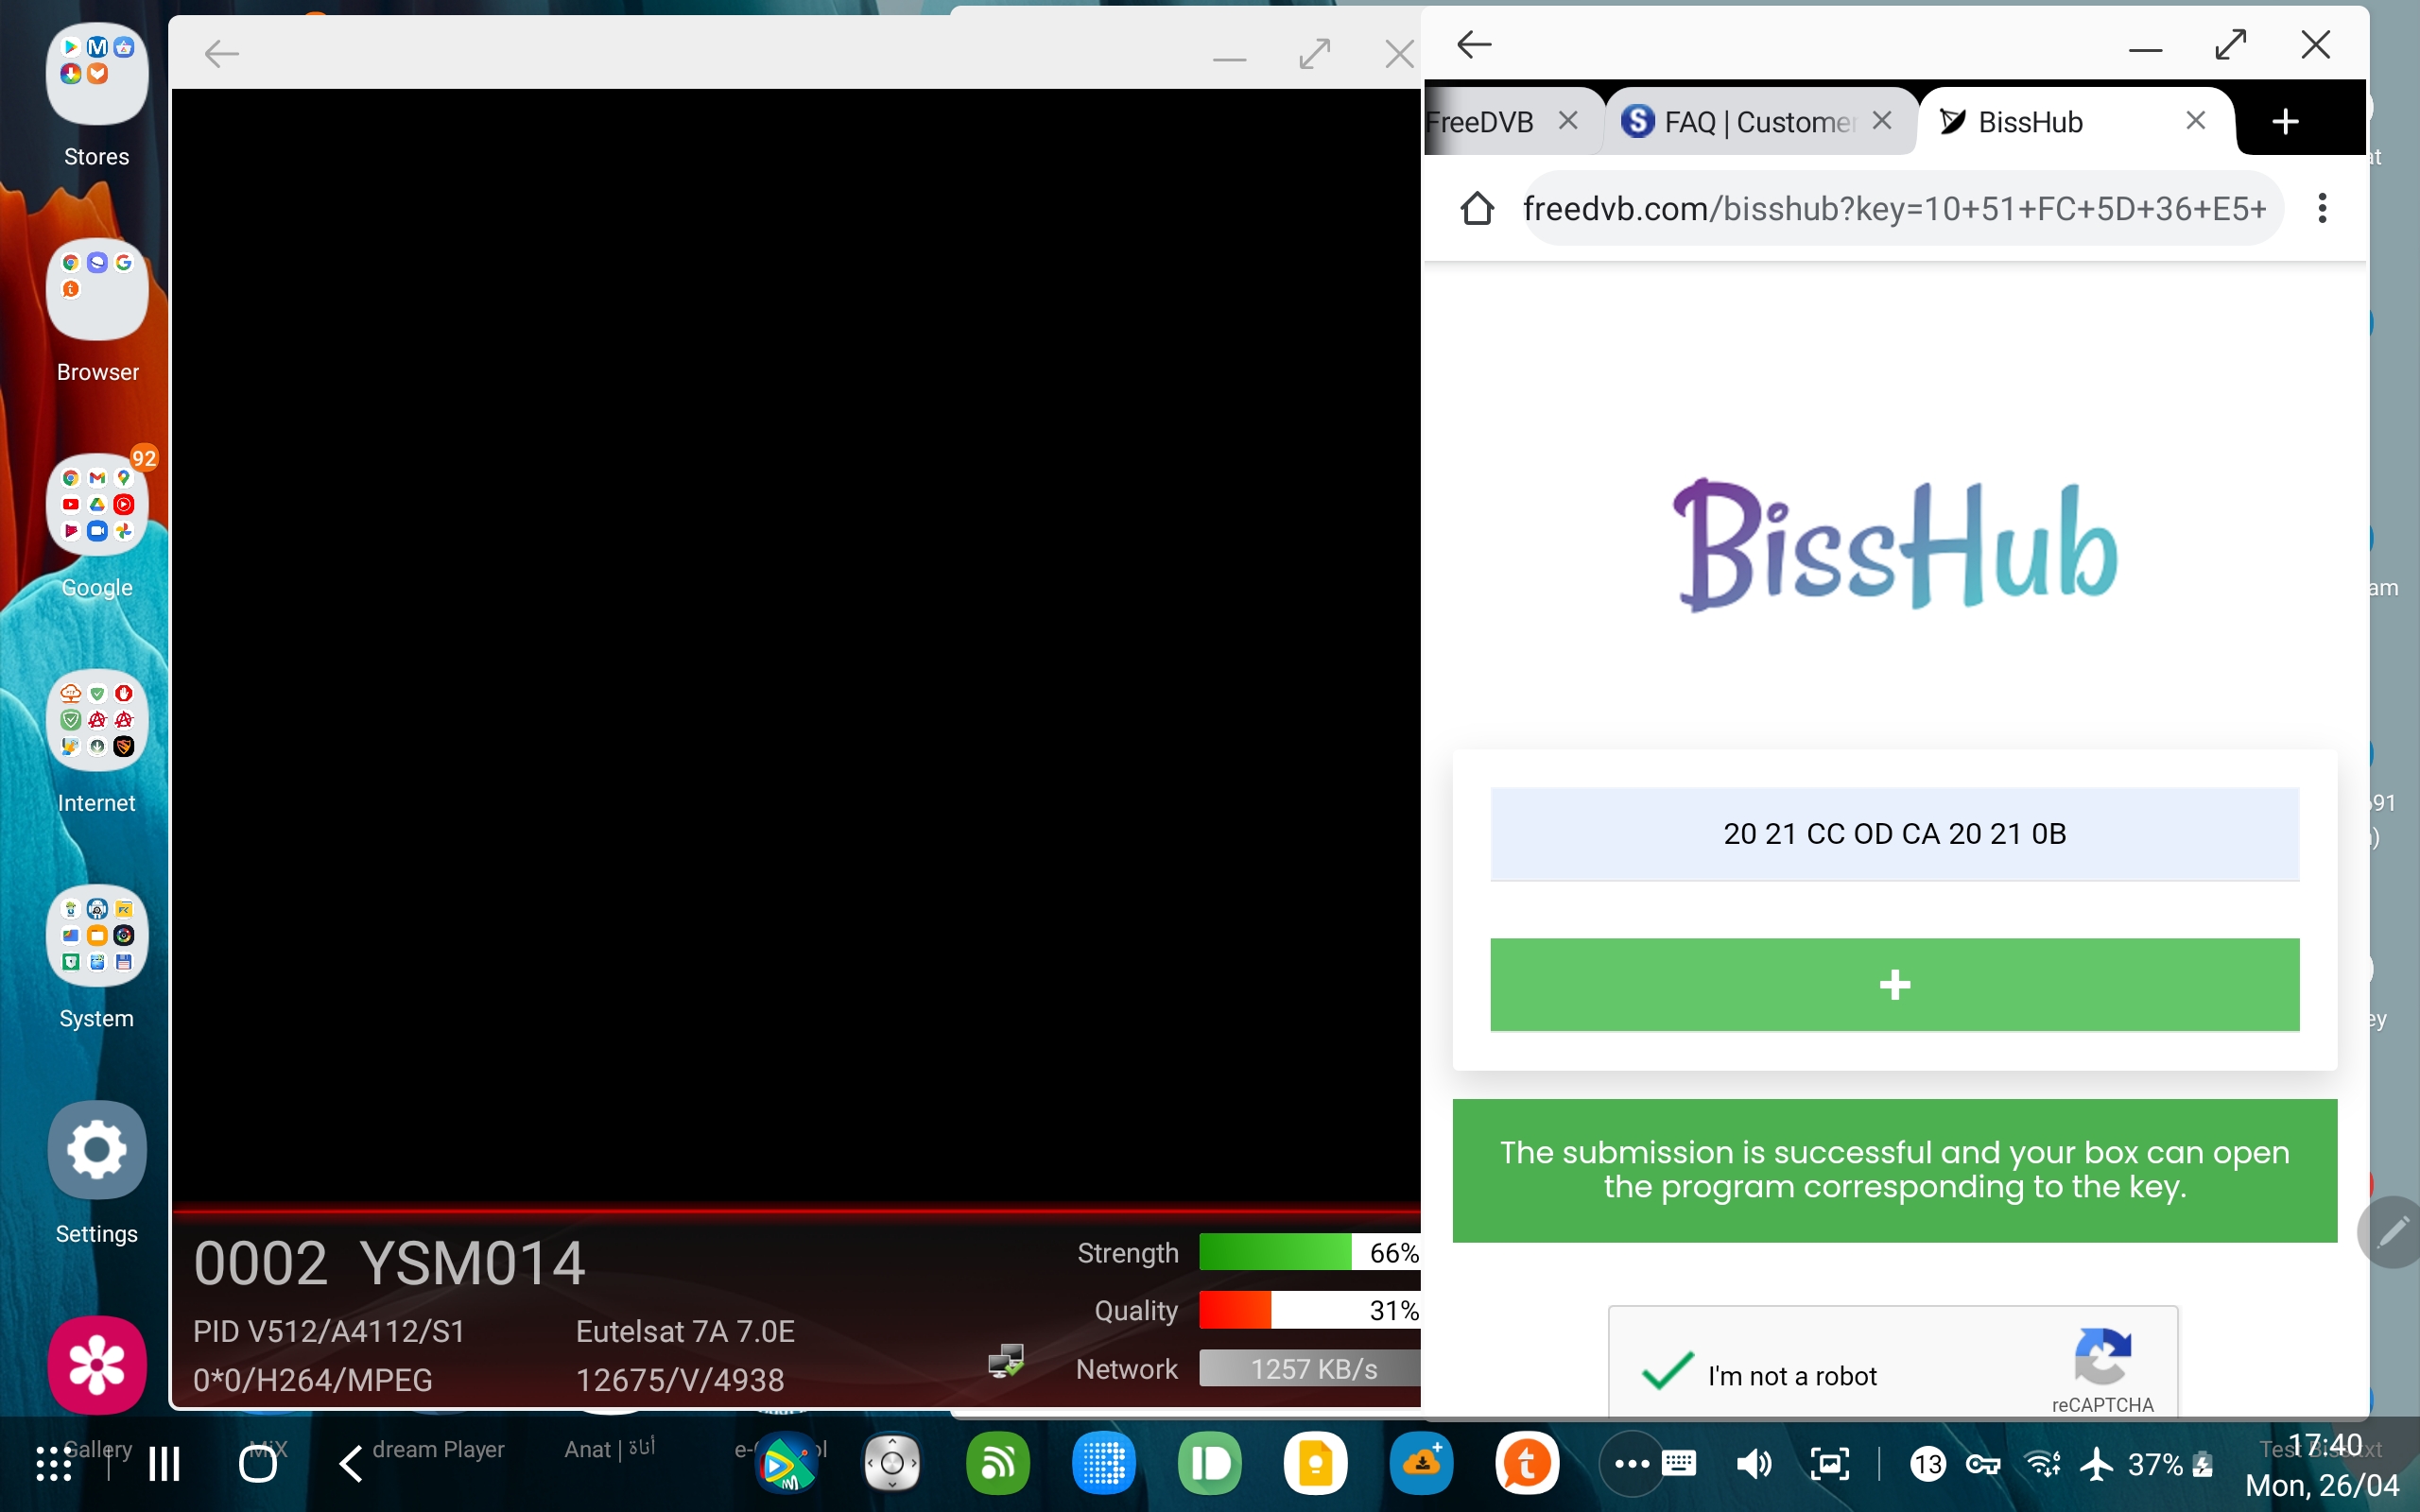The width and height of the screenshot is (2420, 1512).
Task: Expand more taskbar options ellipsis
Action: [x=1631, y=1464]
